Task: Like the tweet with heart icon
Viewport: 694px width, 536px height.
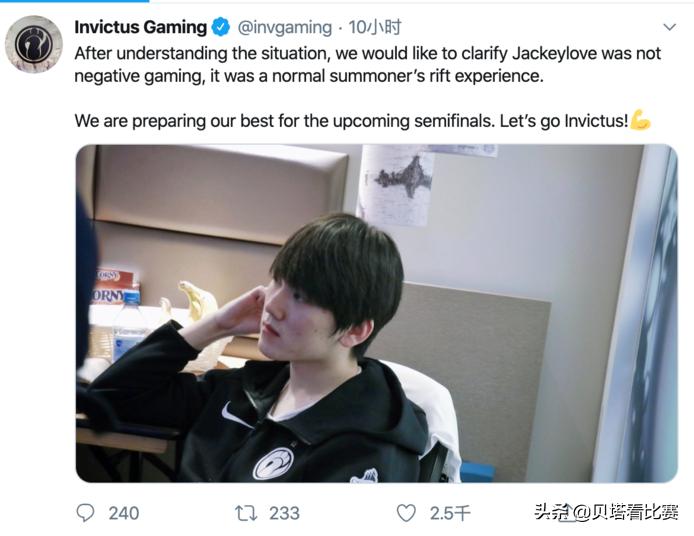Action: [x=406, y=513]
